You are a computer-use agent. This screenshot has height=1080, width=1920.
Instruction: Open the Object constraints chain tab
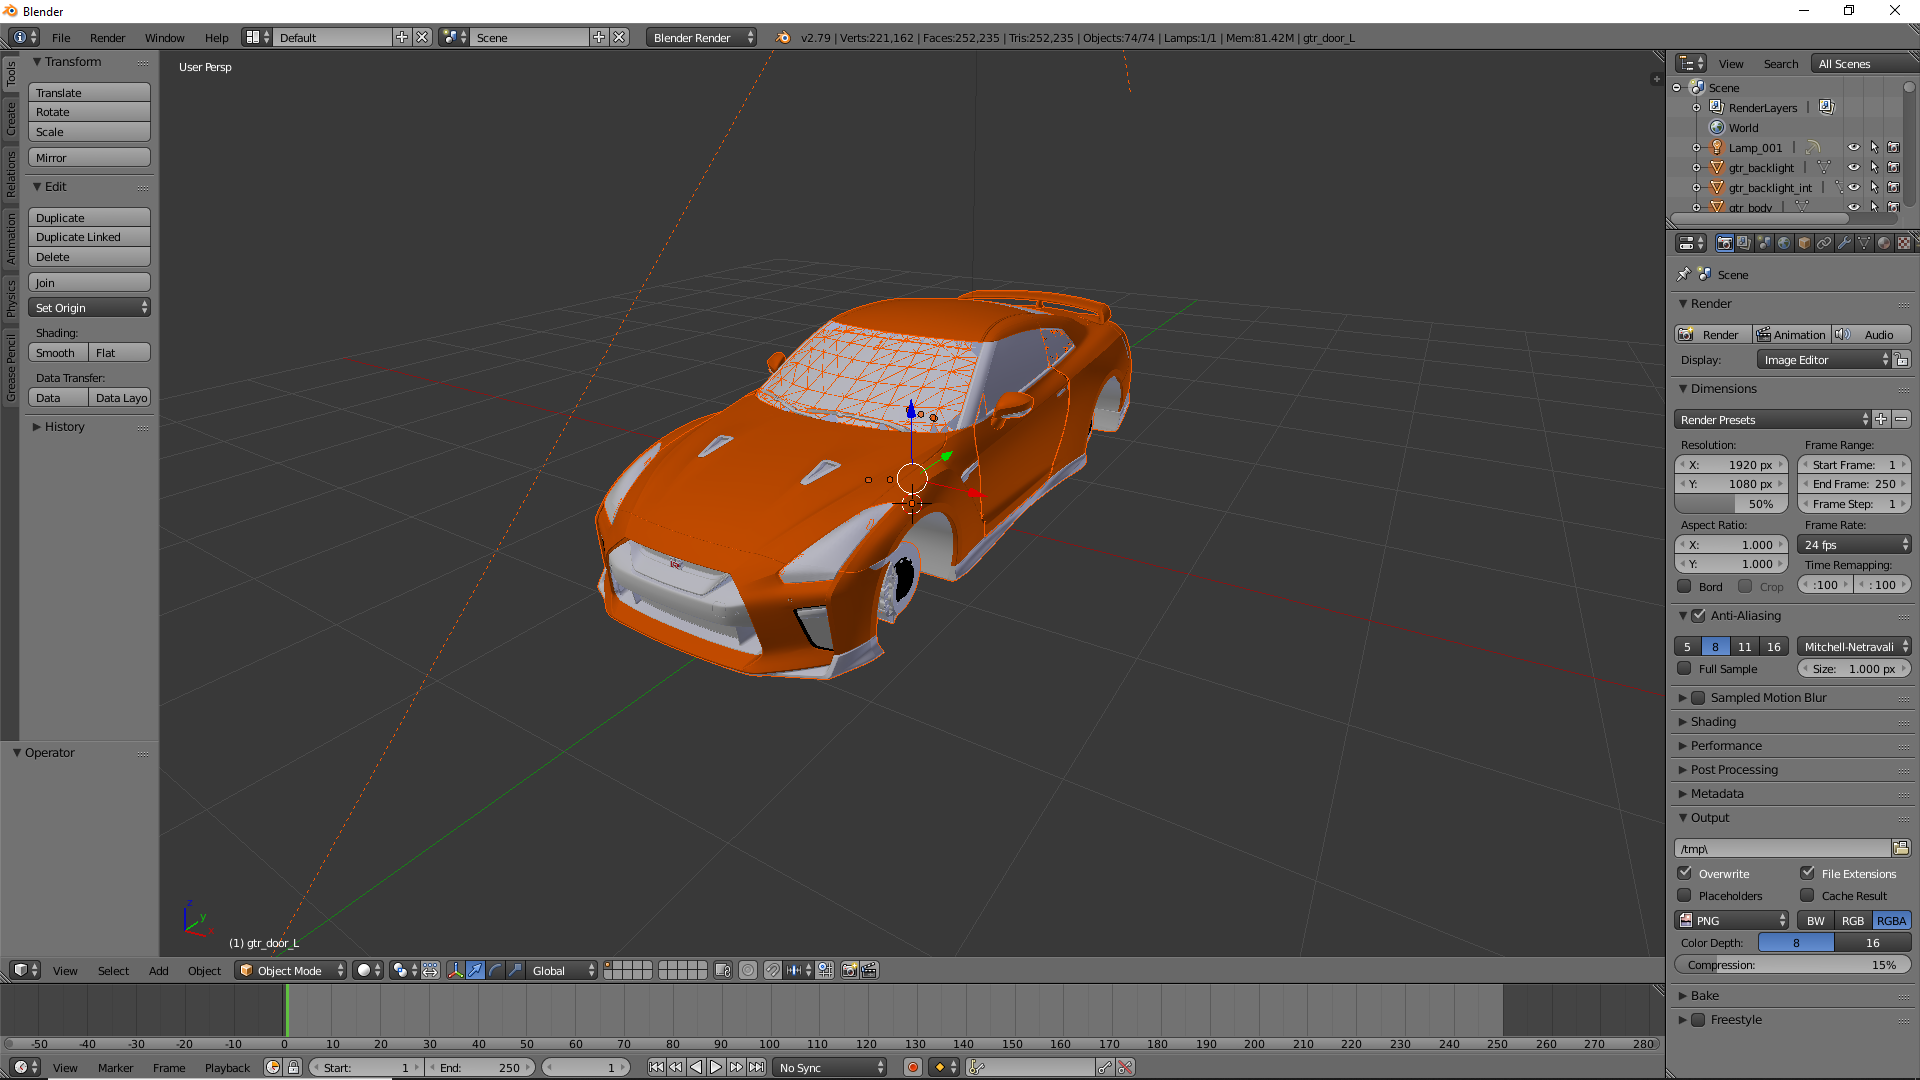[1824, 243]
